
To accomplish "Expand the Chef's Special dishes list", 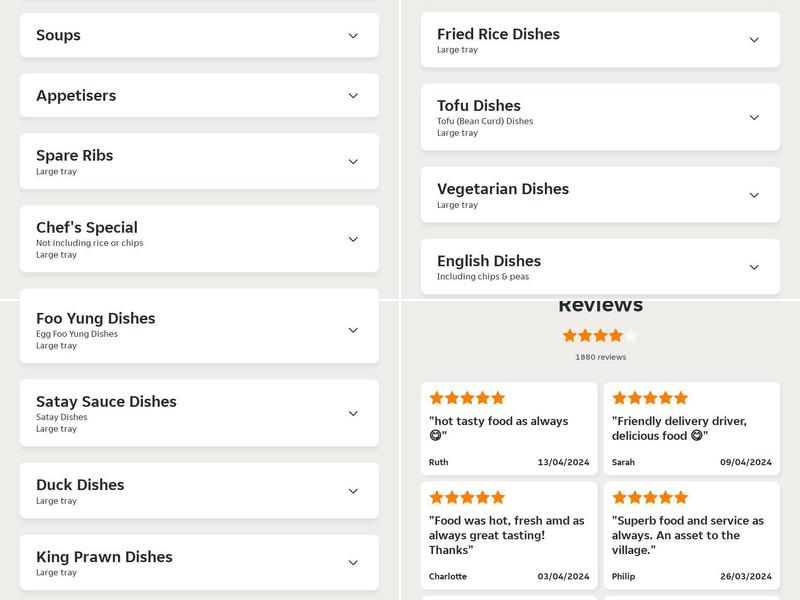I will point(352,239).
